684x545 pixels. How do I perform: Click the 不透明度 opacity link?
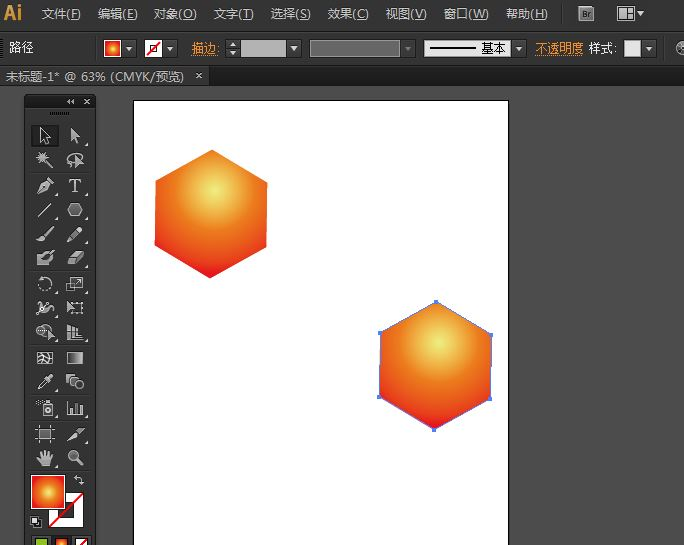tap(559, 48)
